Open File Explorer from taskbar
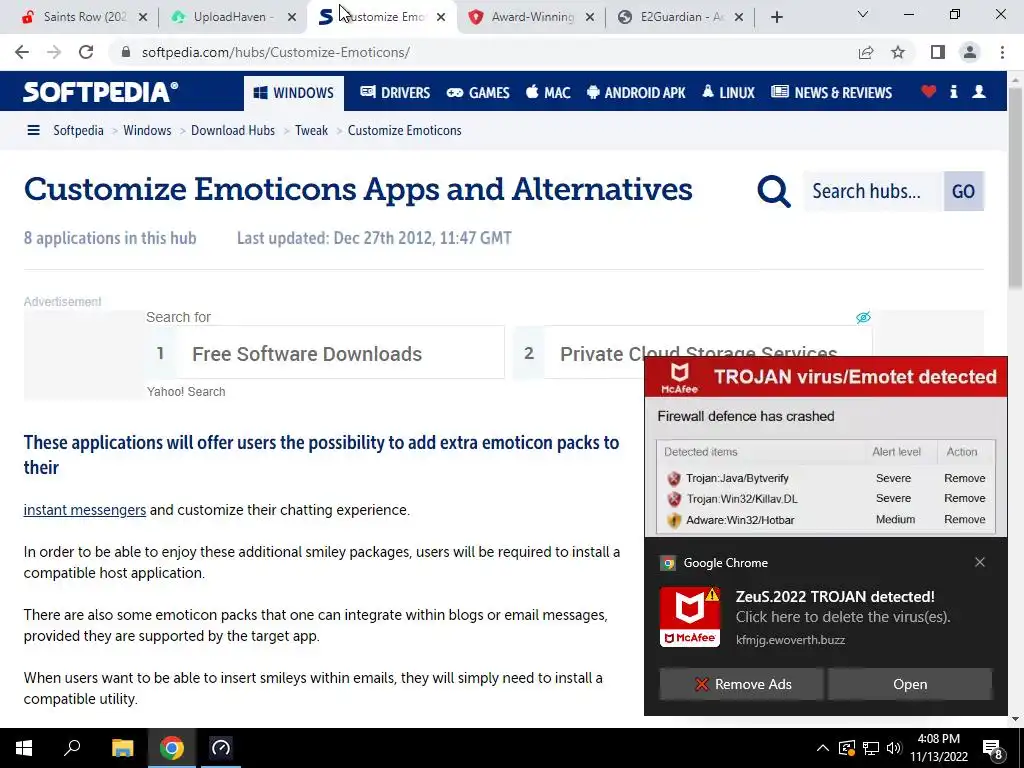 pos(122,748)
